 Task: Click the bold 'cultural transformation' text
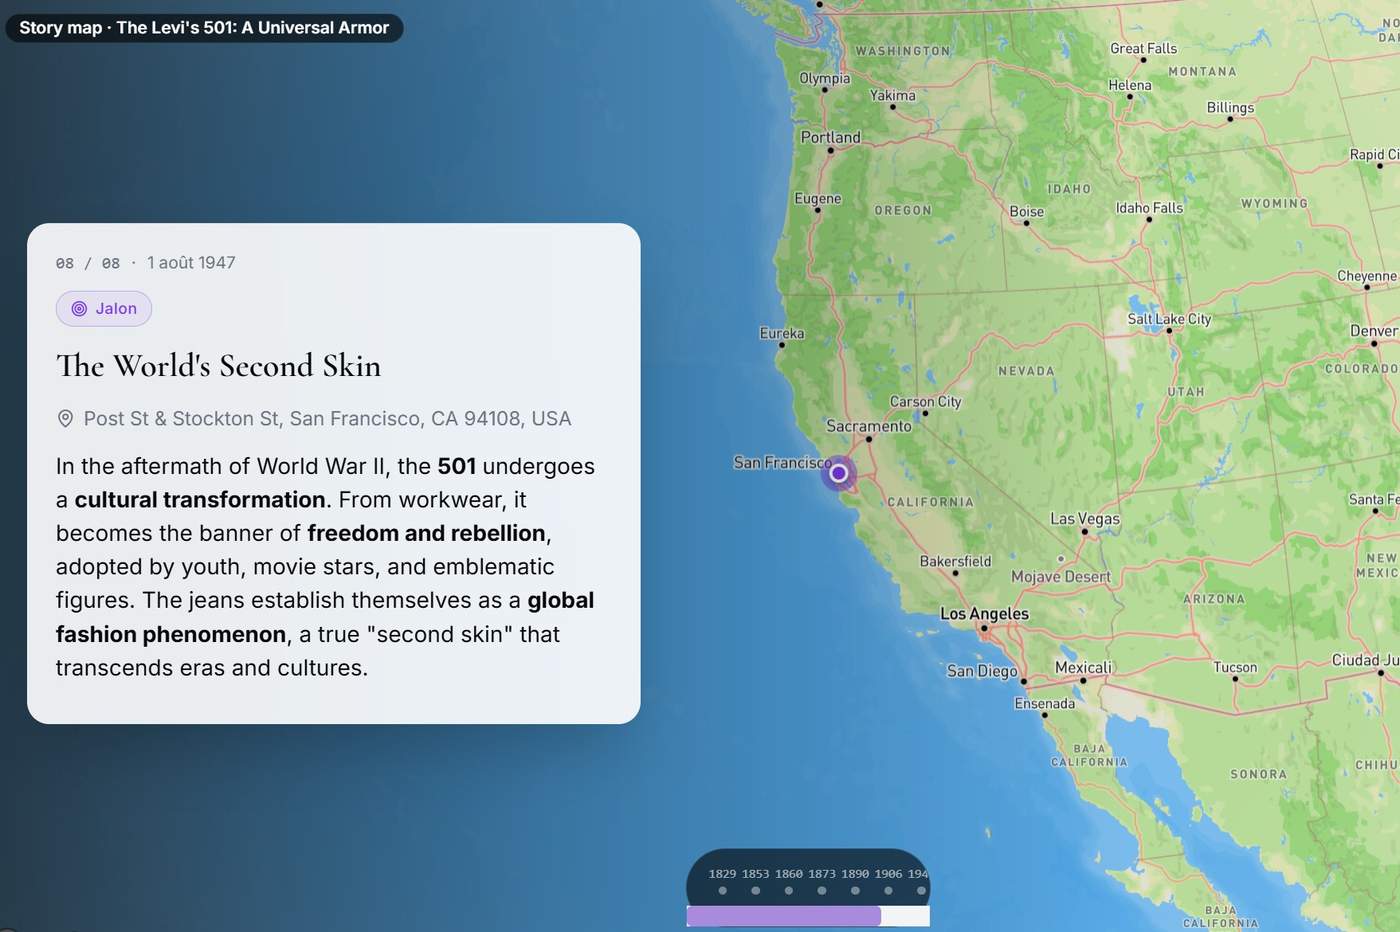click(x=200, y=500)
